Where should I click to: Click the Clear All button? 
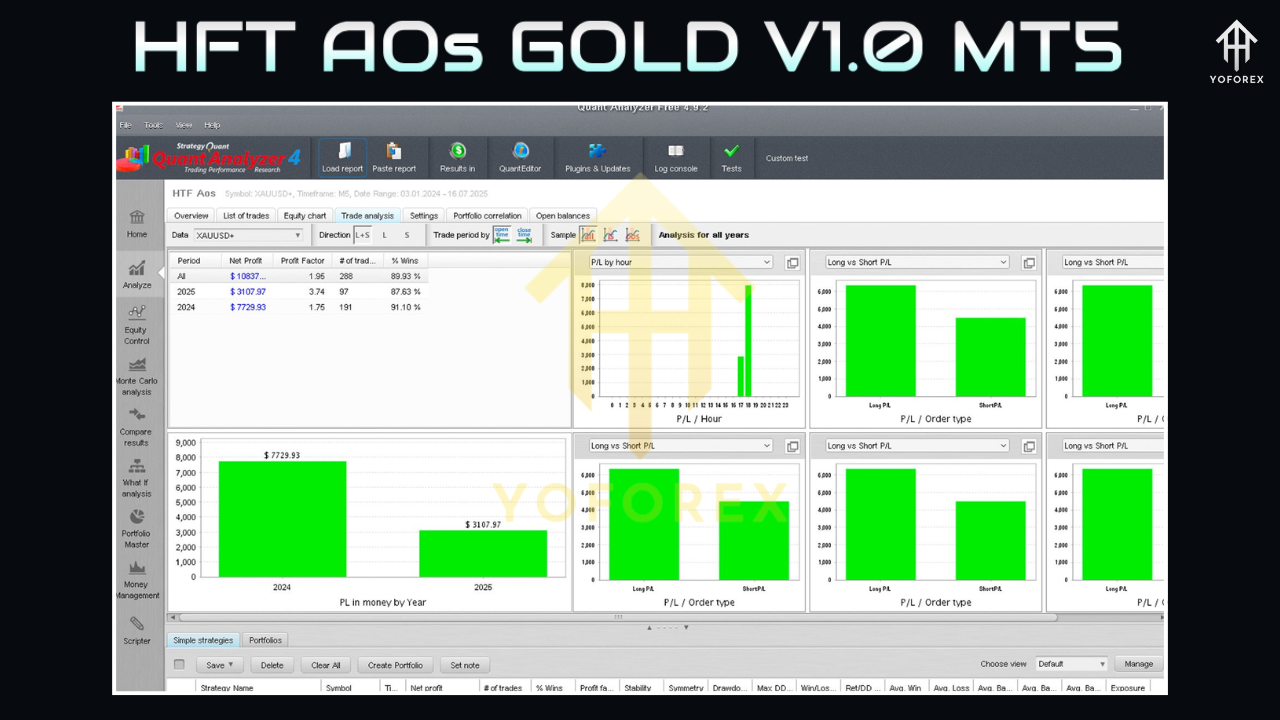[x=325, y=664]
